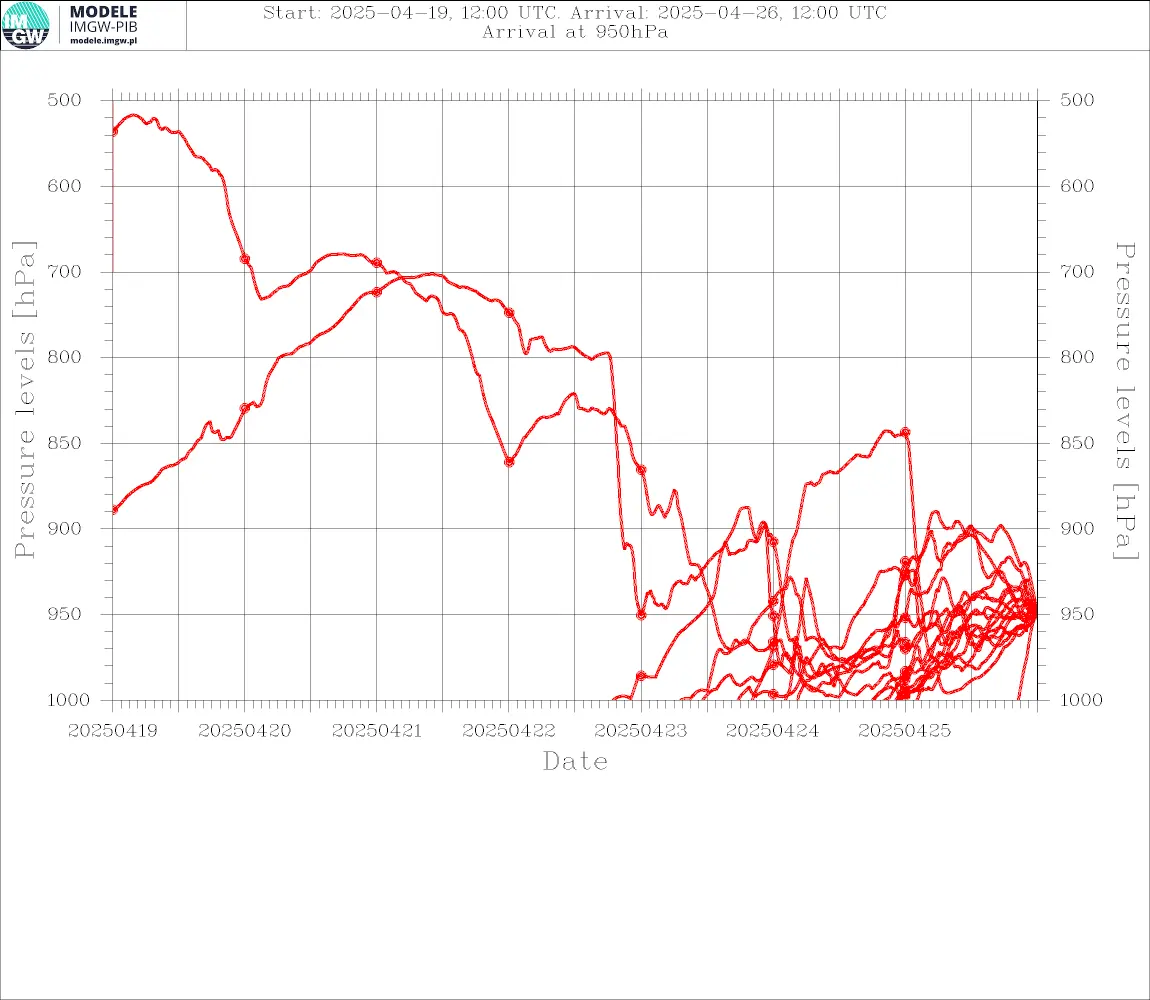1150x1000 pixels.
Task: Click trajectory marker near 907 hPa on 20250424
Action: [x=773, y=541]
